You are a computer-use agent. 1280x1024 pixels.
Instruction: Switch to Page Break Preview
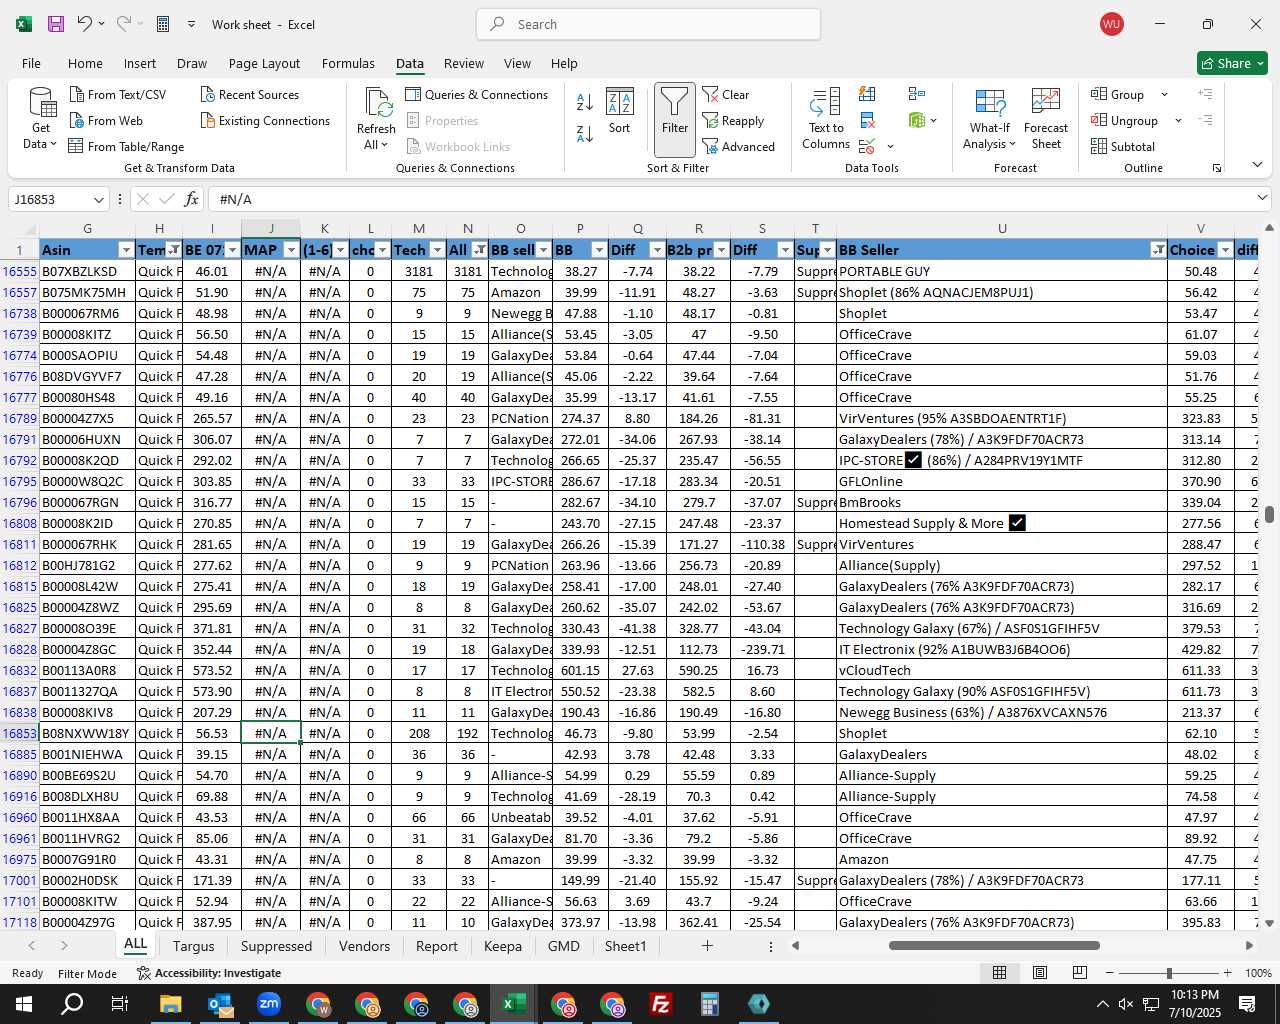(x=1080, y=972)
